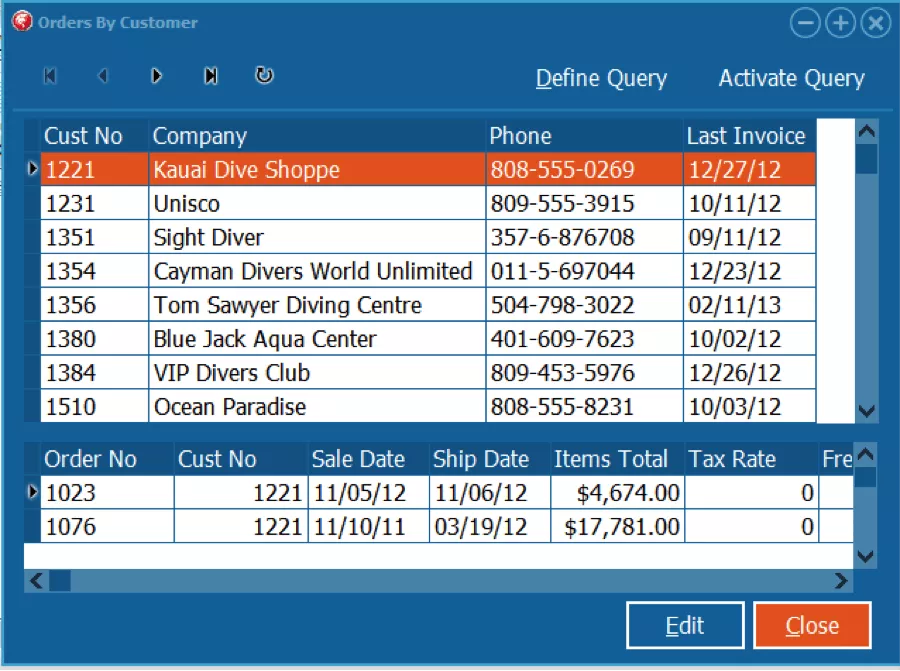
Task: Click row indicator beside order 1023
Action: 32,492
